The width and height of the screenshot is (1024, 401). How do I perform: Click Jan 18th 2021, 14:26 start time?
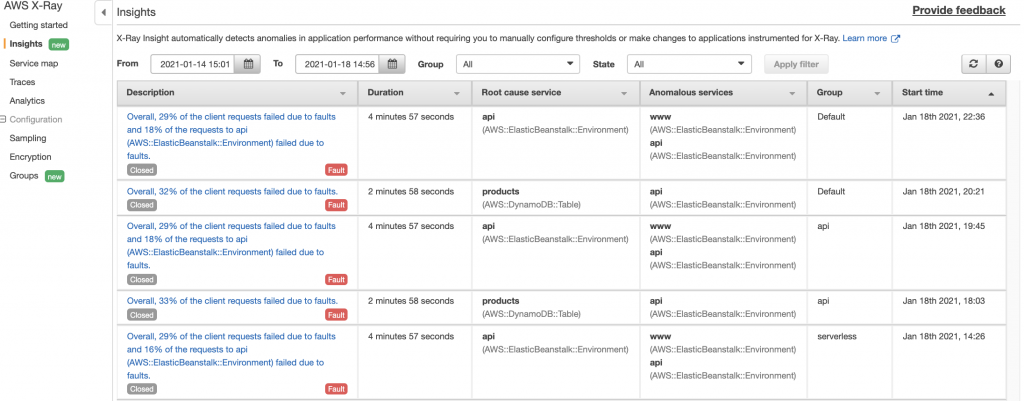(x=943, y=336)
